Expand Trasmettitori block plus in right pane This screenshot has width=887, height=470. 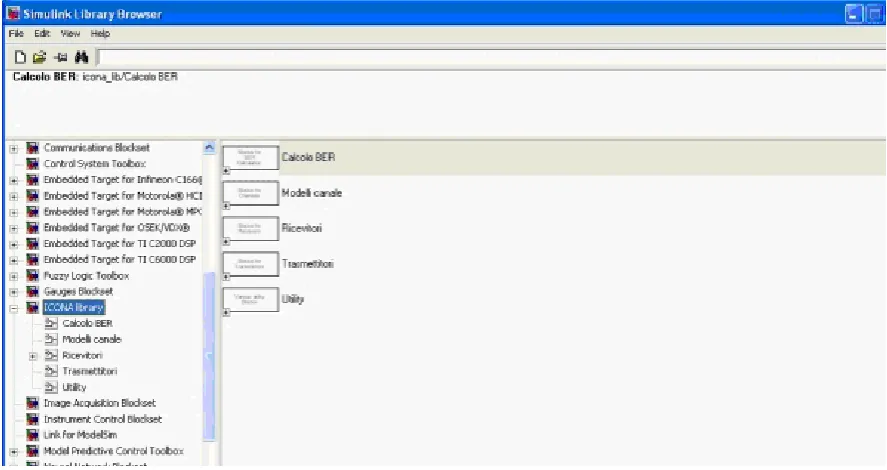(226, 277)
